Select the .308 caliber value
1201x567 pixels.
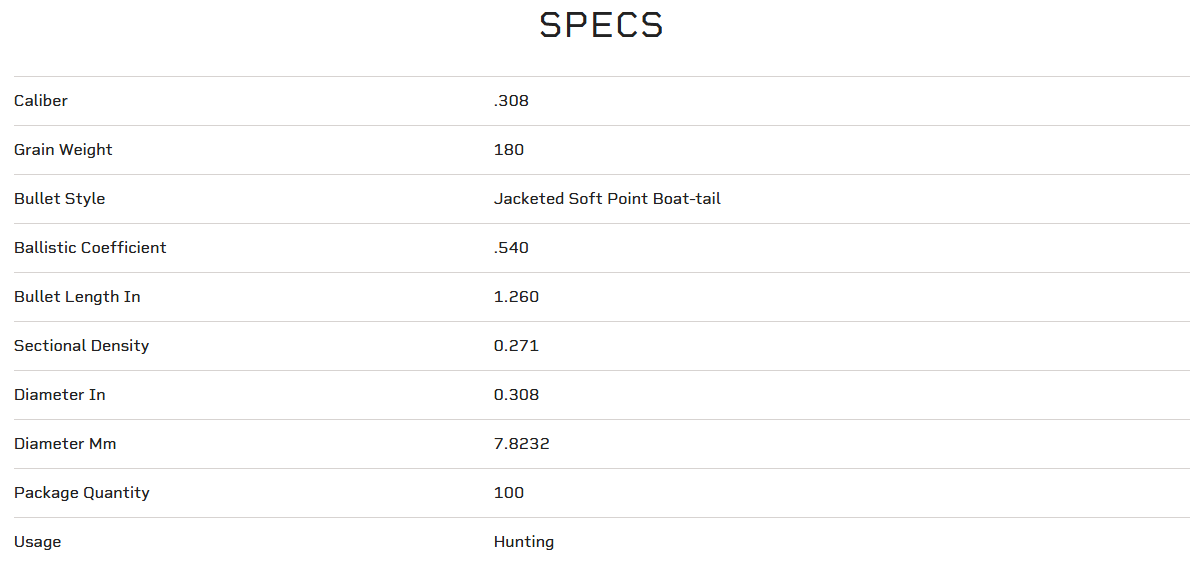[511, 101]
